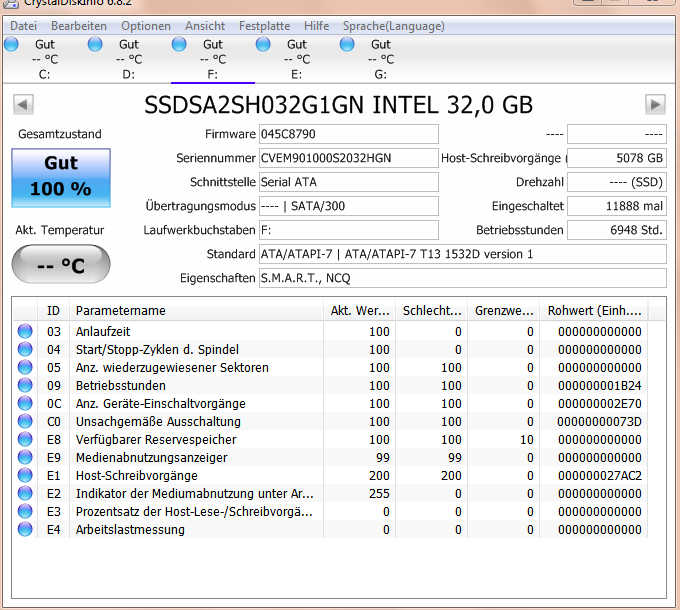Image resolution: width=680 pixels, height=610 pixels.
Task: Open the Optionen menu
Action: click(146, 26)
